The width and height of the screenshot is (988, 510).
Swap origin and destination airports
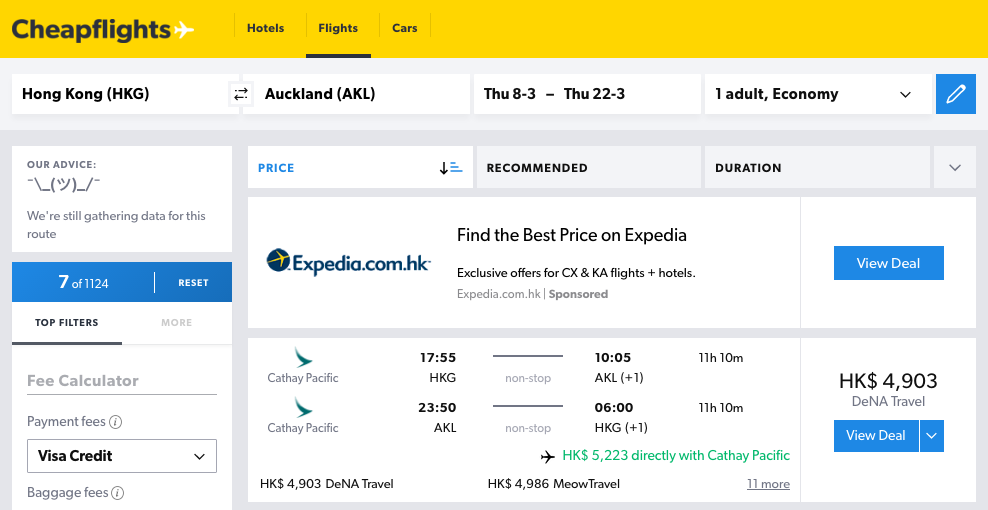(241, 95)
